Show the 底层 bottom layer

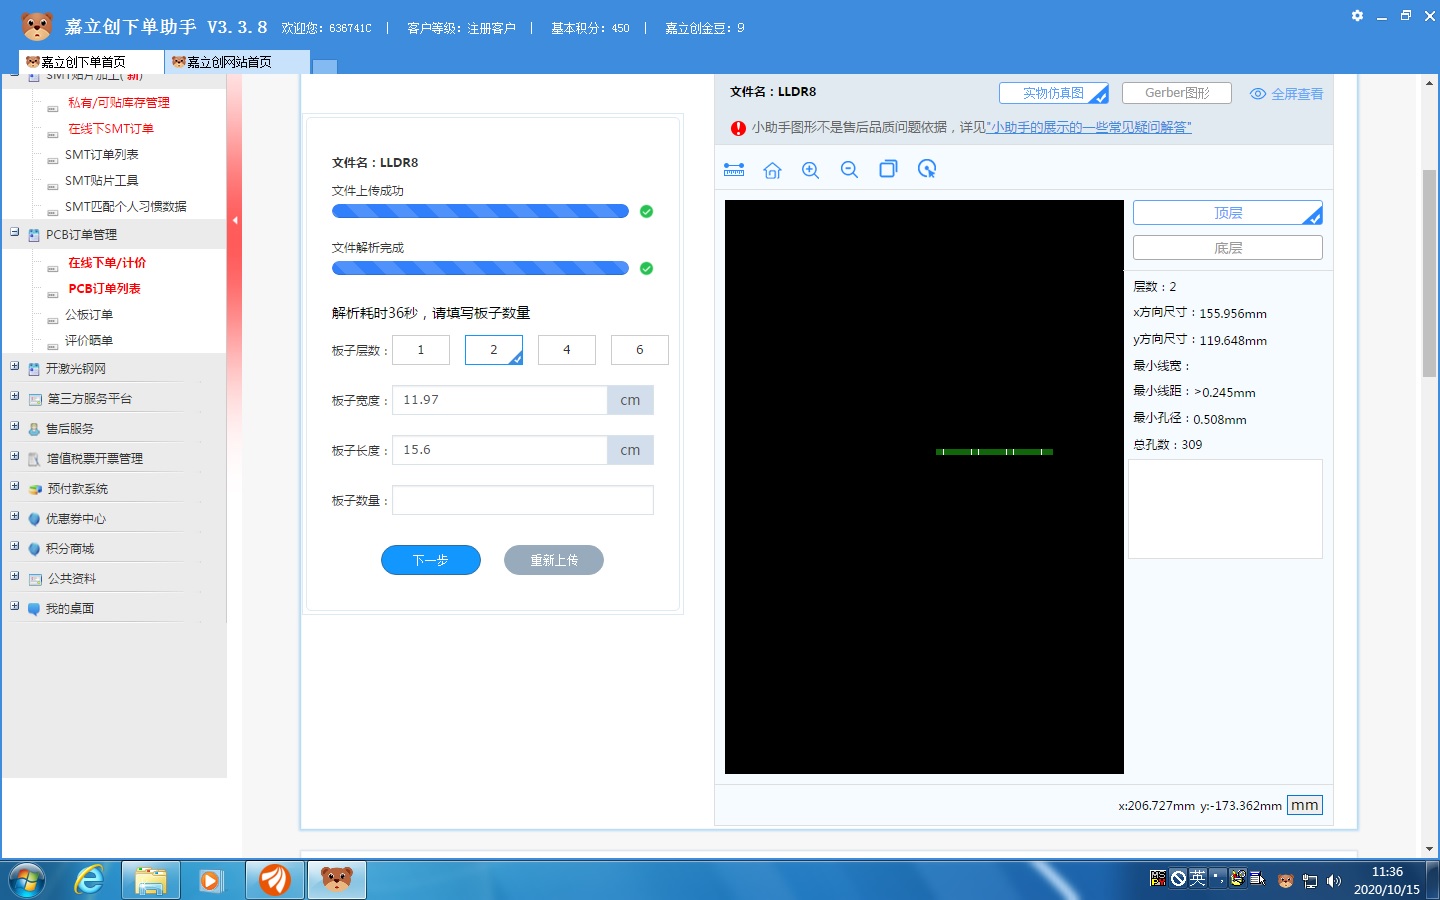[1228, 248]
